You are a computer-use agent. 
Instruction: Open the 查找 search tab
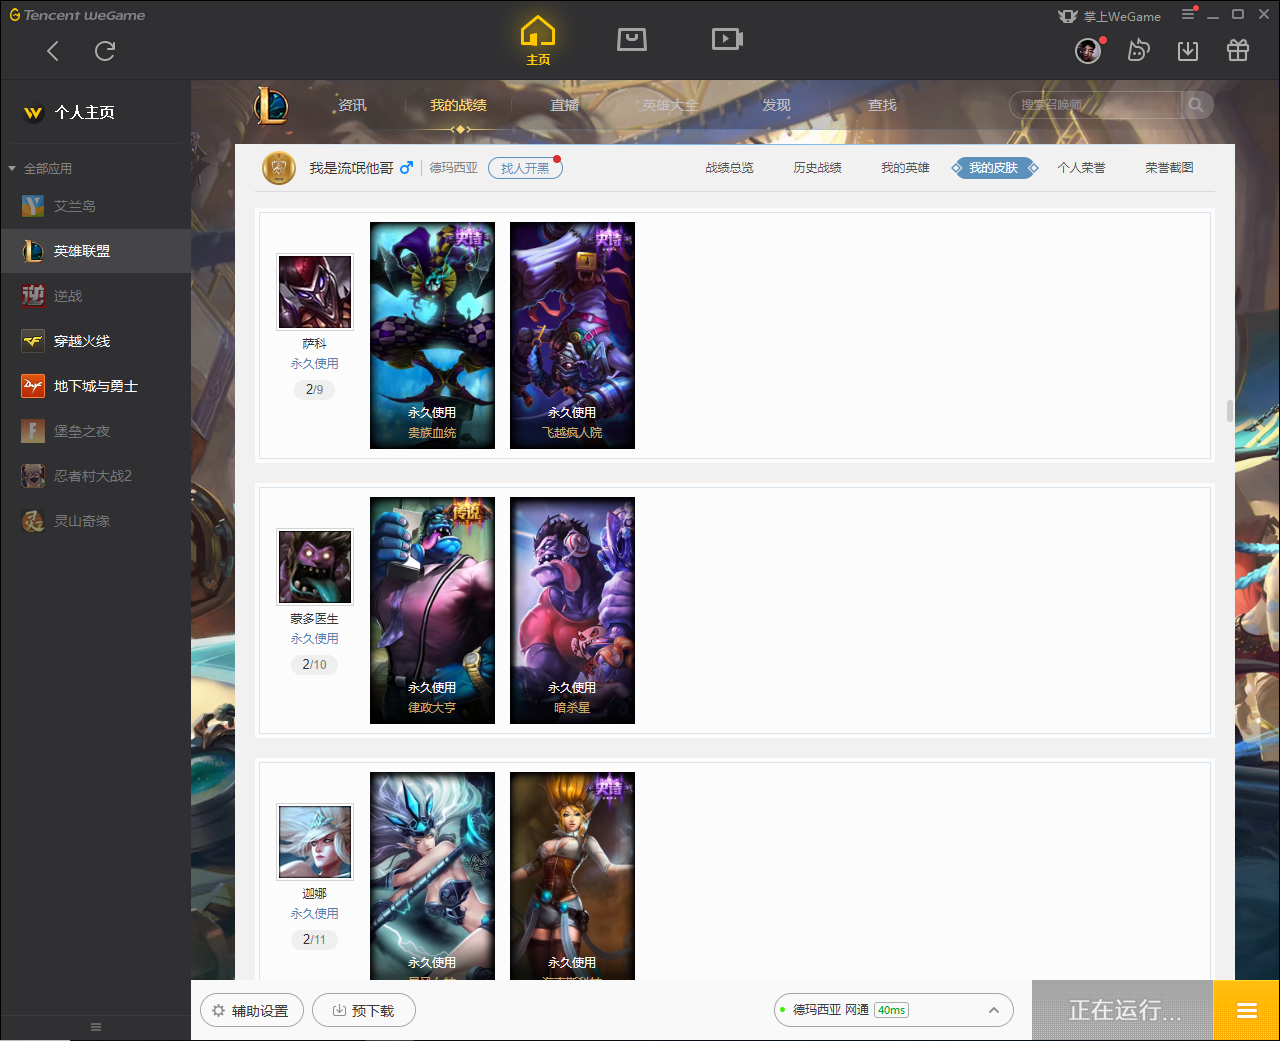882,105
